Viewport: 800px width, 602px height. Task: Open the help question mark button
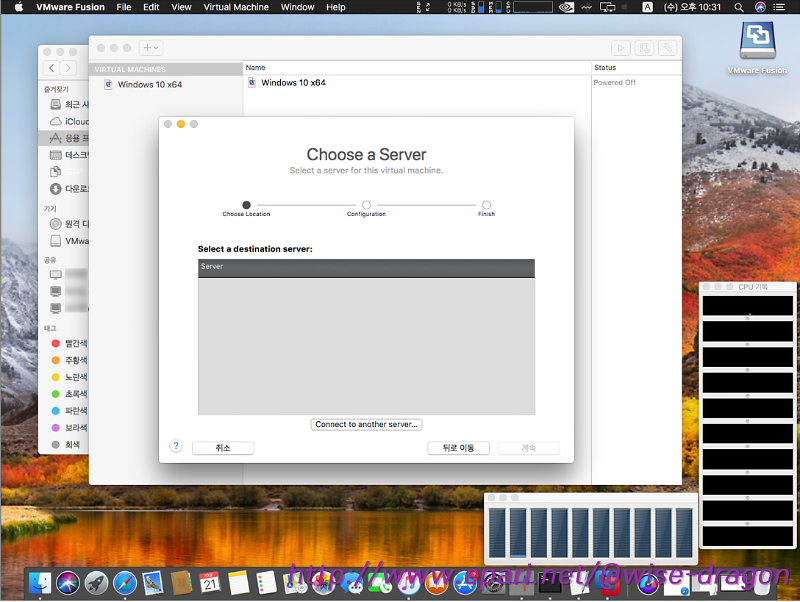[176, 446]
